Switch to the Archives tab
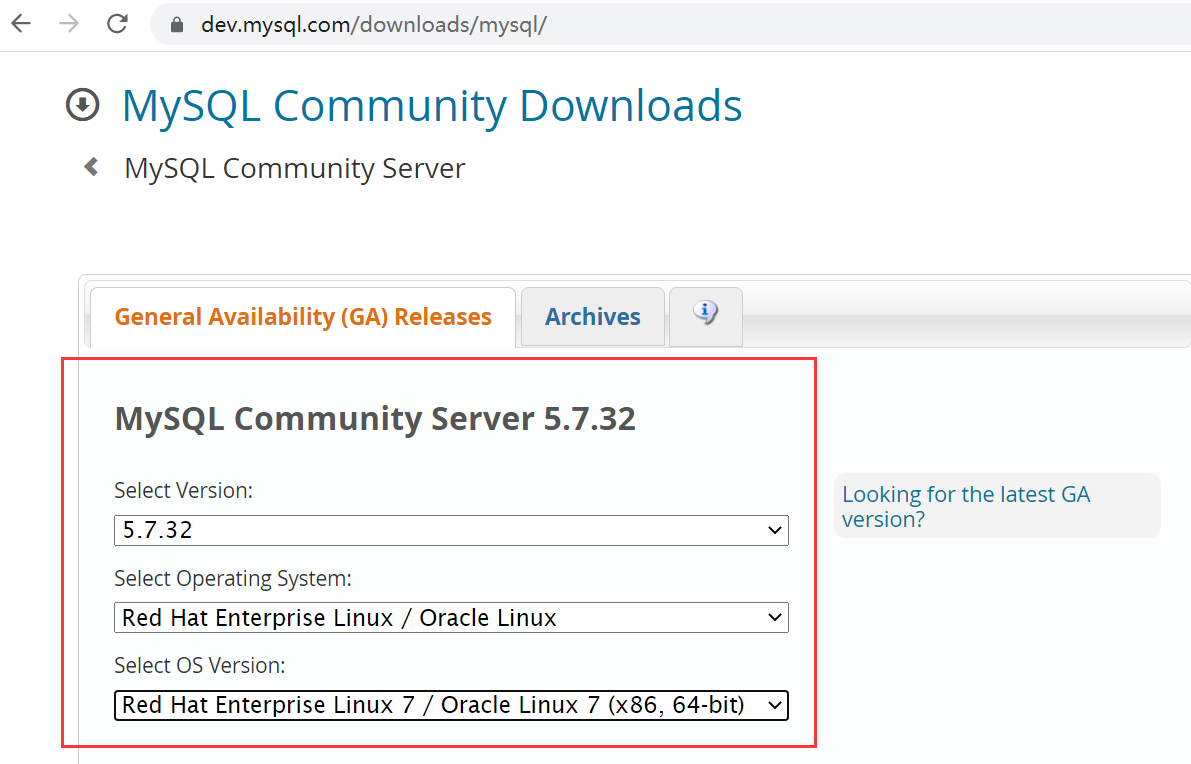Viewport: 1191px width, 764px height. point(592,316)
